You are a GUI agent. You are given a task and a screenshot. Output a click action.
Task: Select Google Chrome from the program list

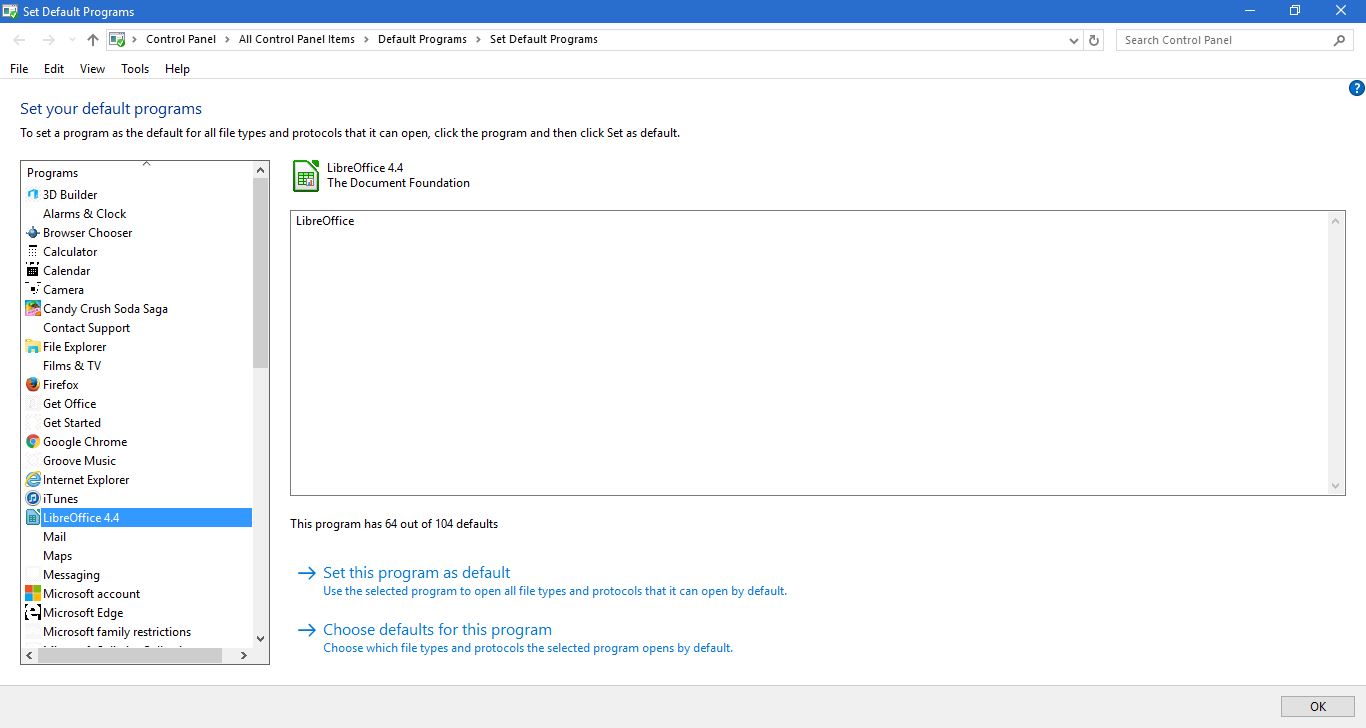coord(85,441)
